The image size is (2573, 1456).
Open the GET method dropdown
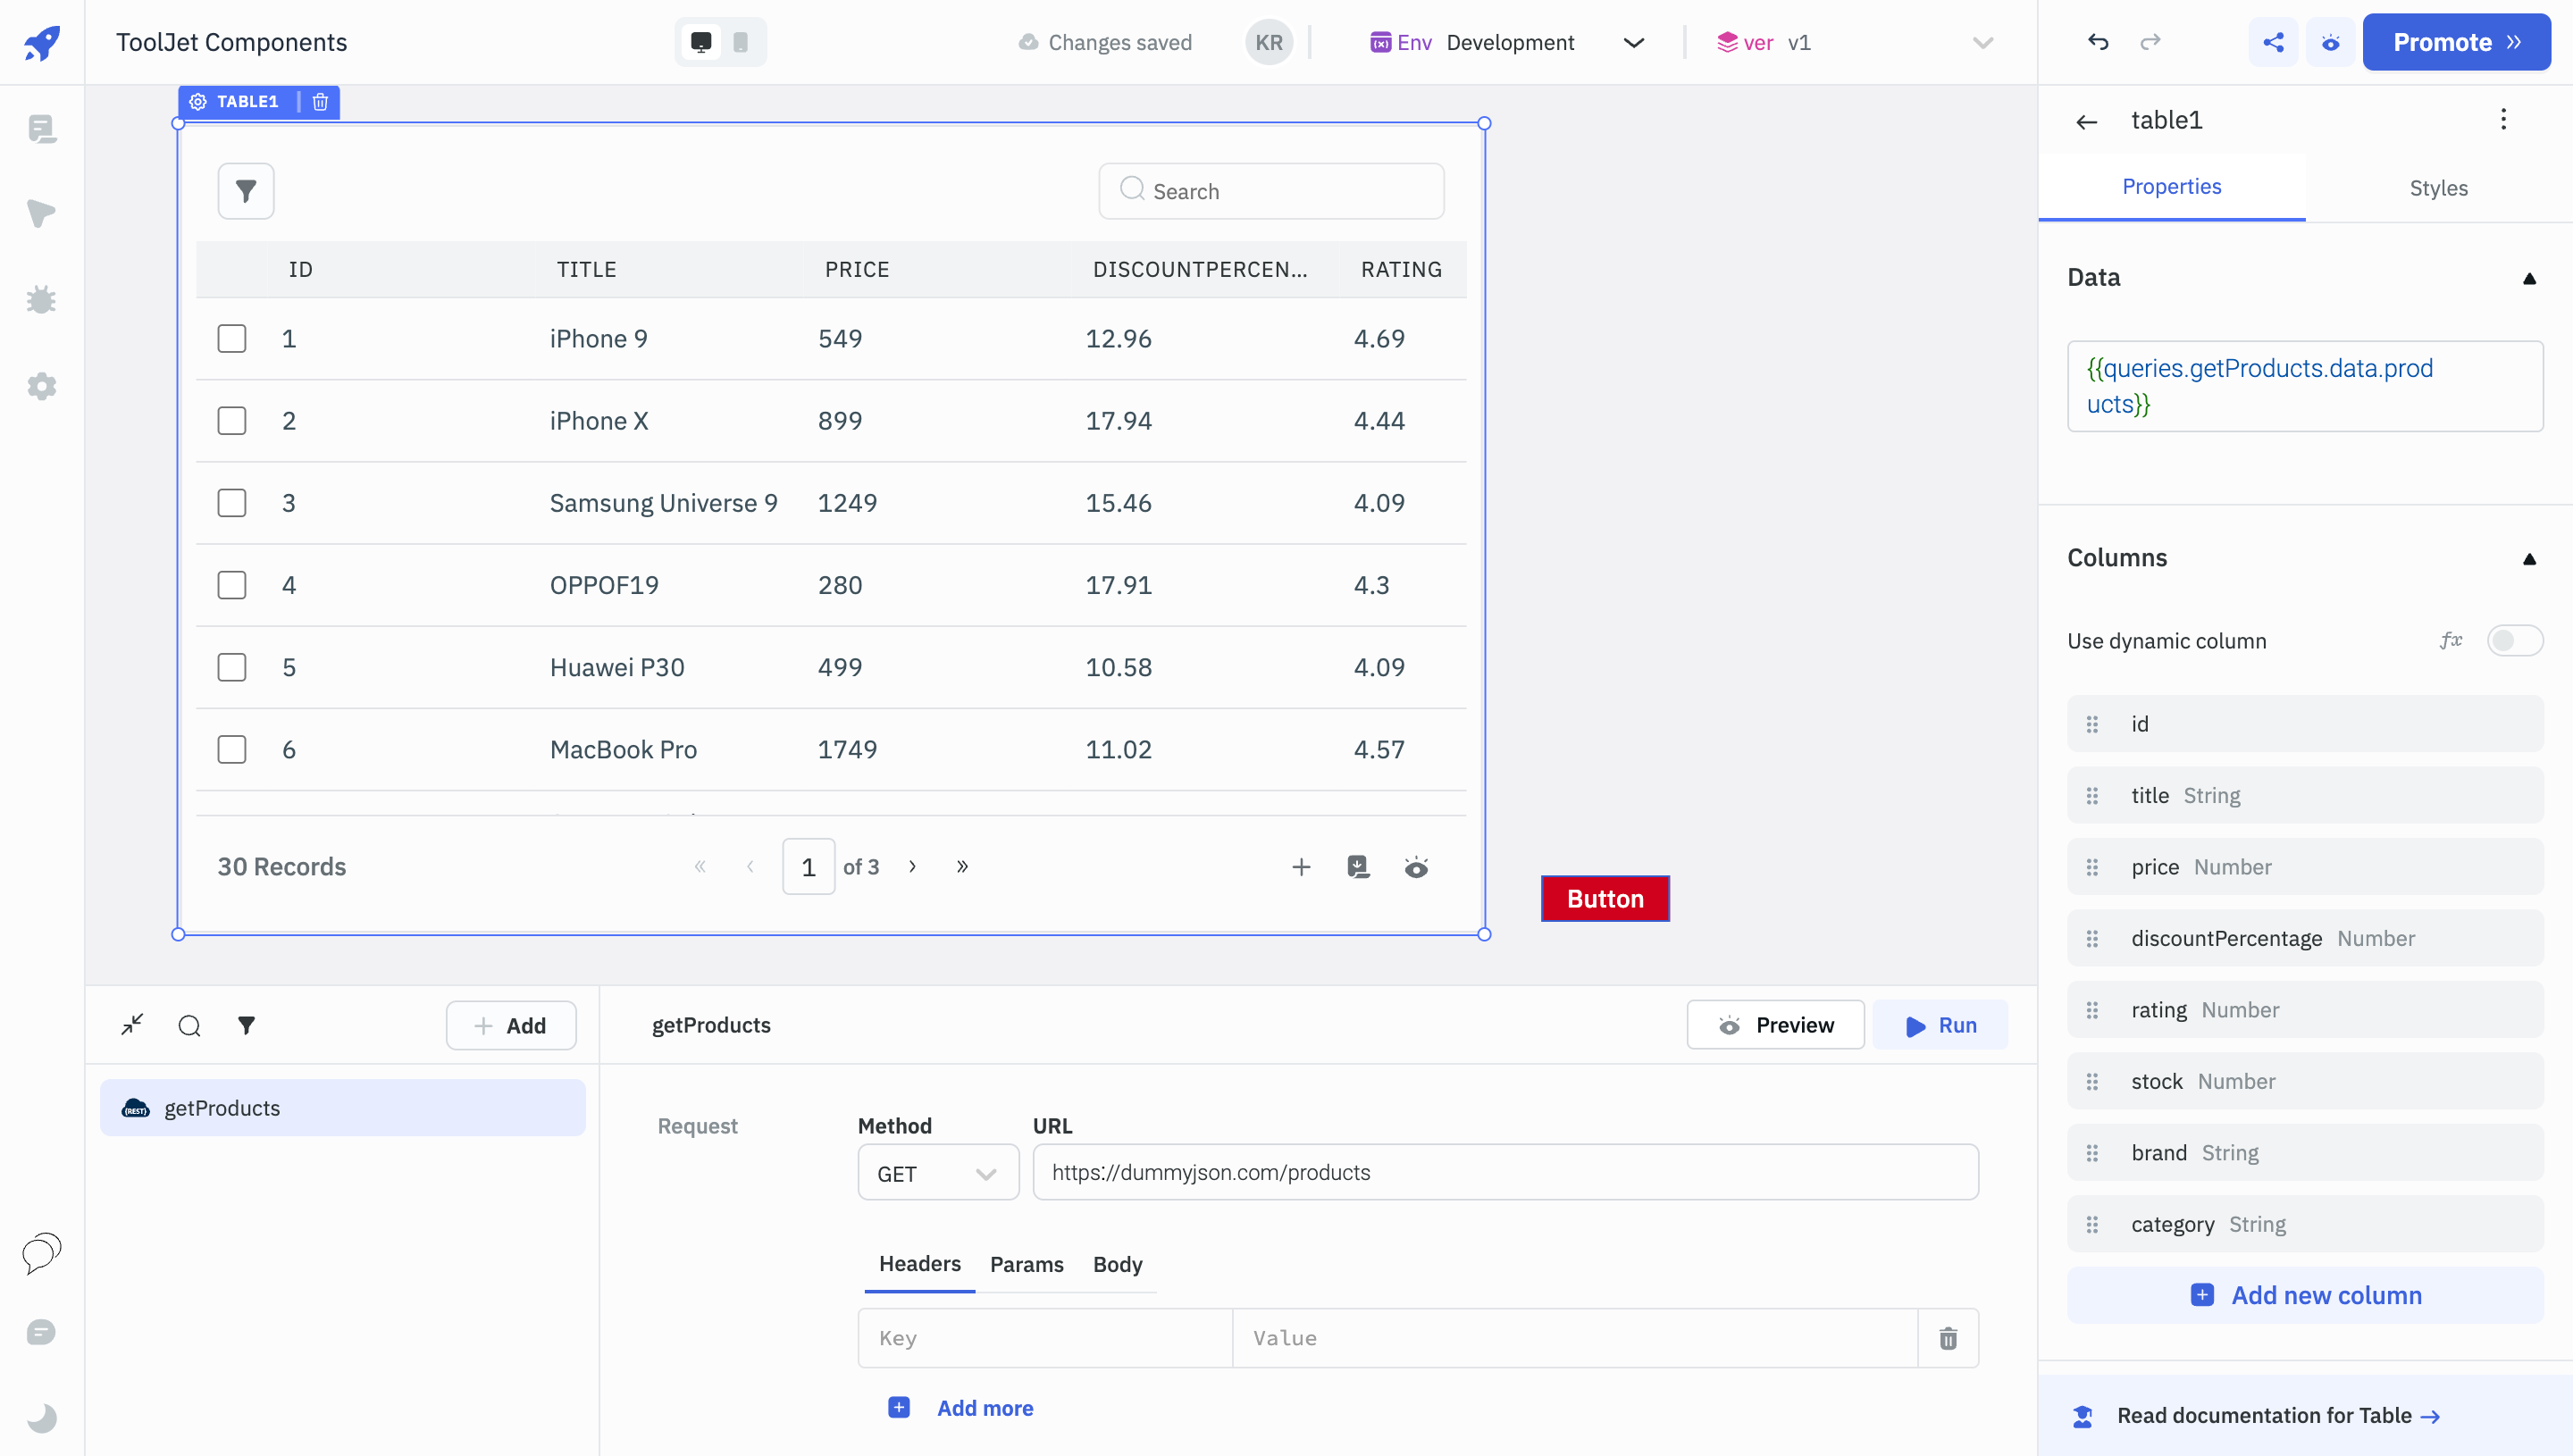click(937, 1173)
